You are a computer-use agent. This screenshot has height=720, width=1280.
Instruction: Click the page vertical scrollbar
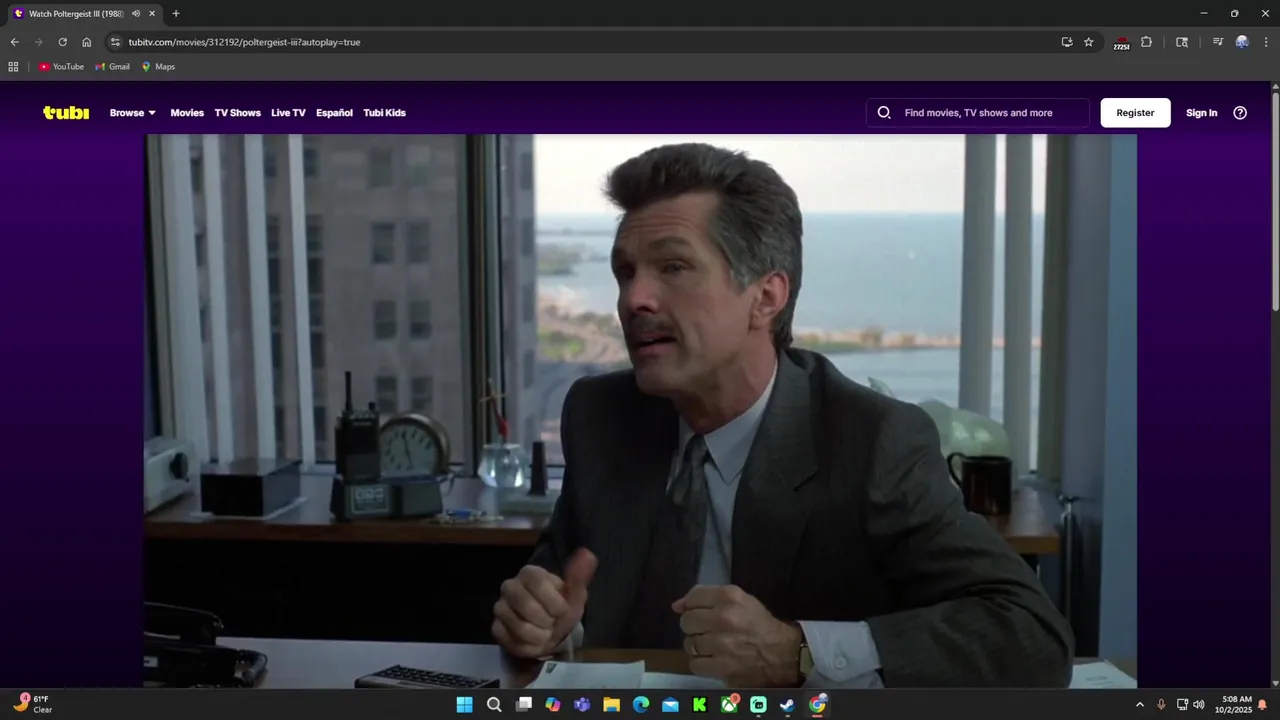pos(1275,200)
